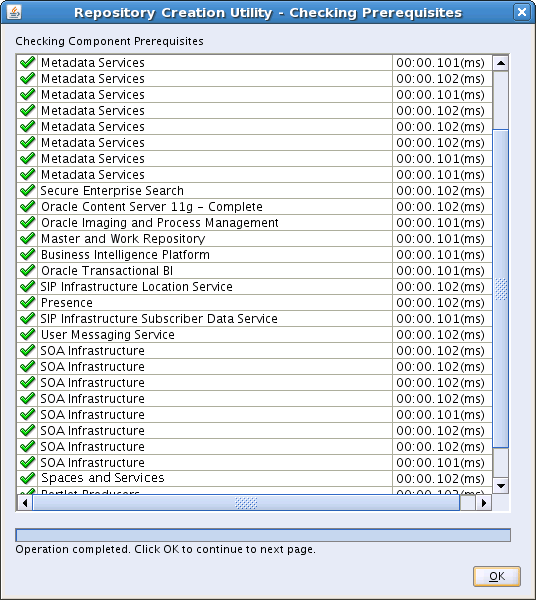Select the Oracle Transactional BI row
This screenshot has width=536, height=600.
coord(254,271)
